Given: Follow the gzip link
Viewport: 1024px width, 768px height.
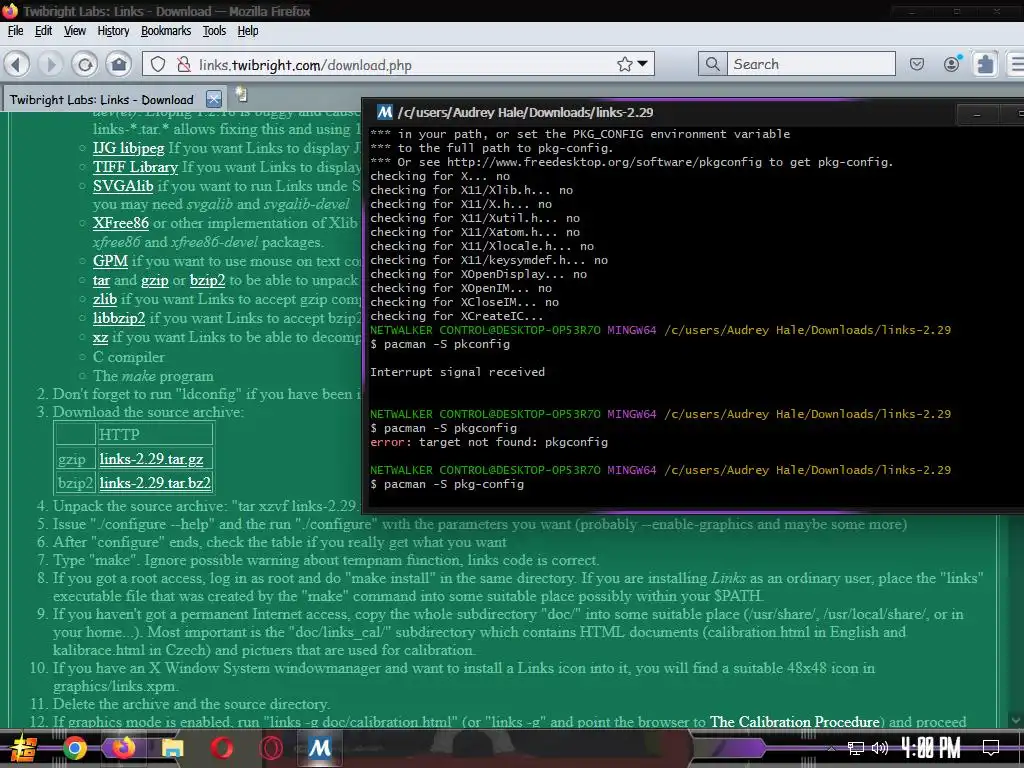Looking at the screenshot, I should pos(155,280).
